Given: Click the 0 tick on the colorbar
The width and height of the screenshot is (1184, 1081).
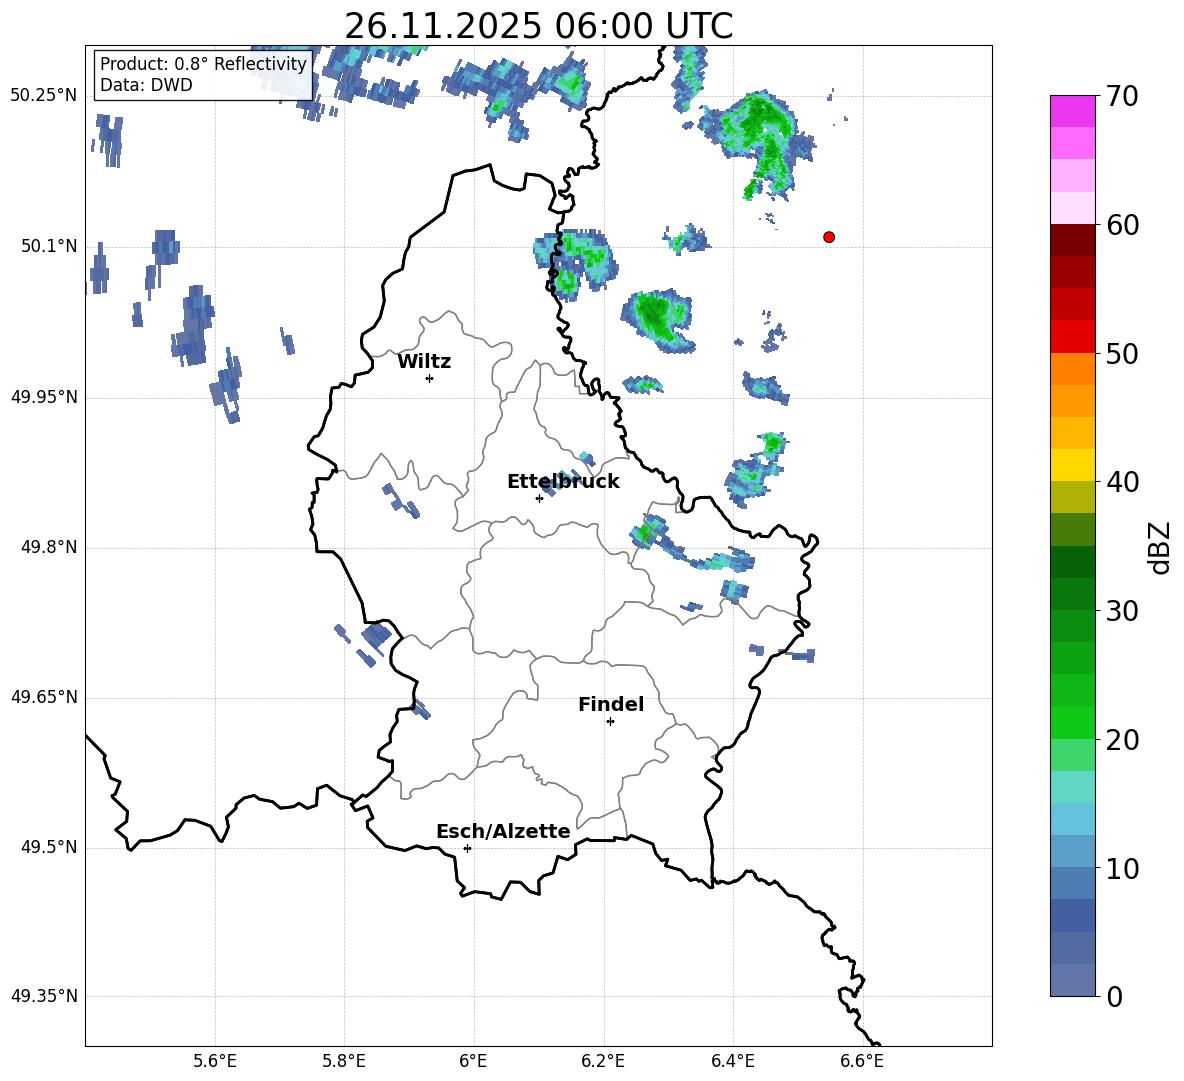Looking at the screenshot, I should (x=1115, y=996).
